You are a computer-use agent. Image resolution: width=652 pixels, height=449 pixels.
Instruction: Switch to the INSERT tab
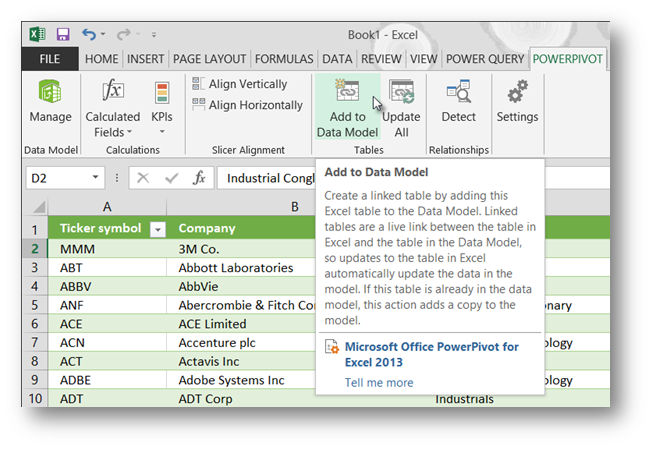point(146,59)
